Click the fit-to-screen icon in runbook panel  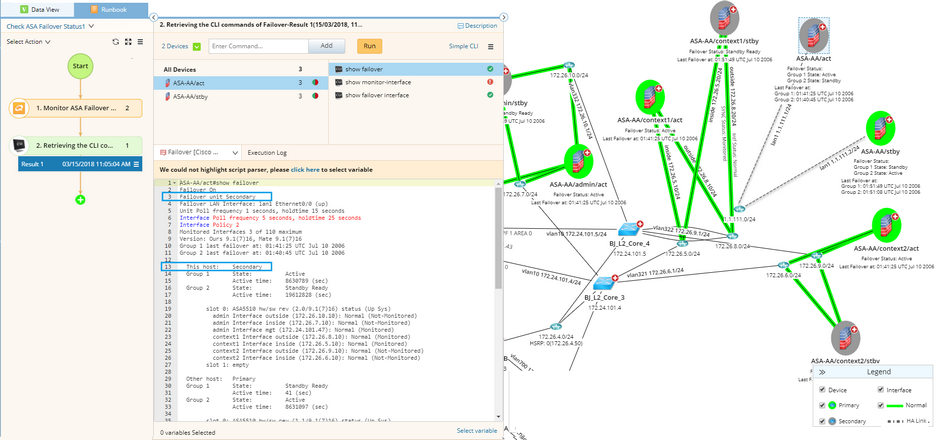coord(128,42)
